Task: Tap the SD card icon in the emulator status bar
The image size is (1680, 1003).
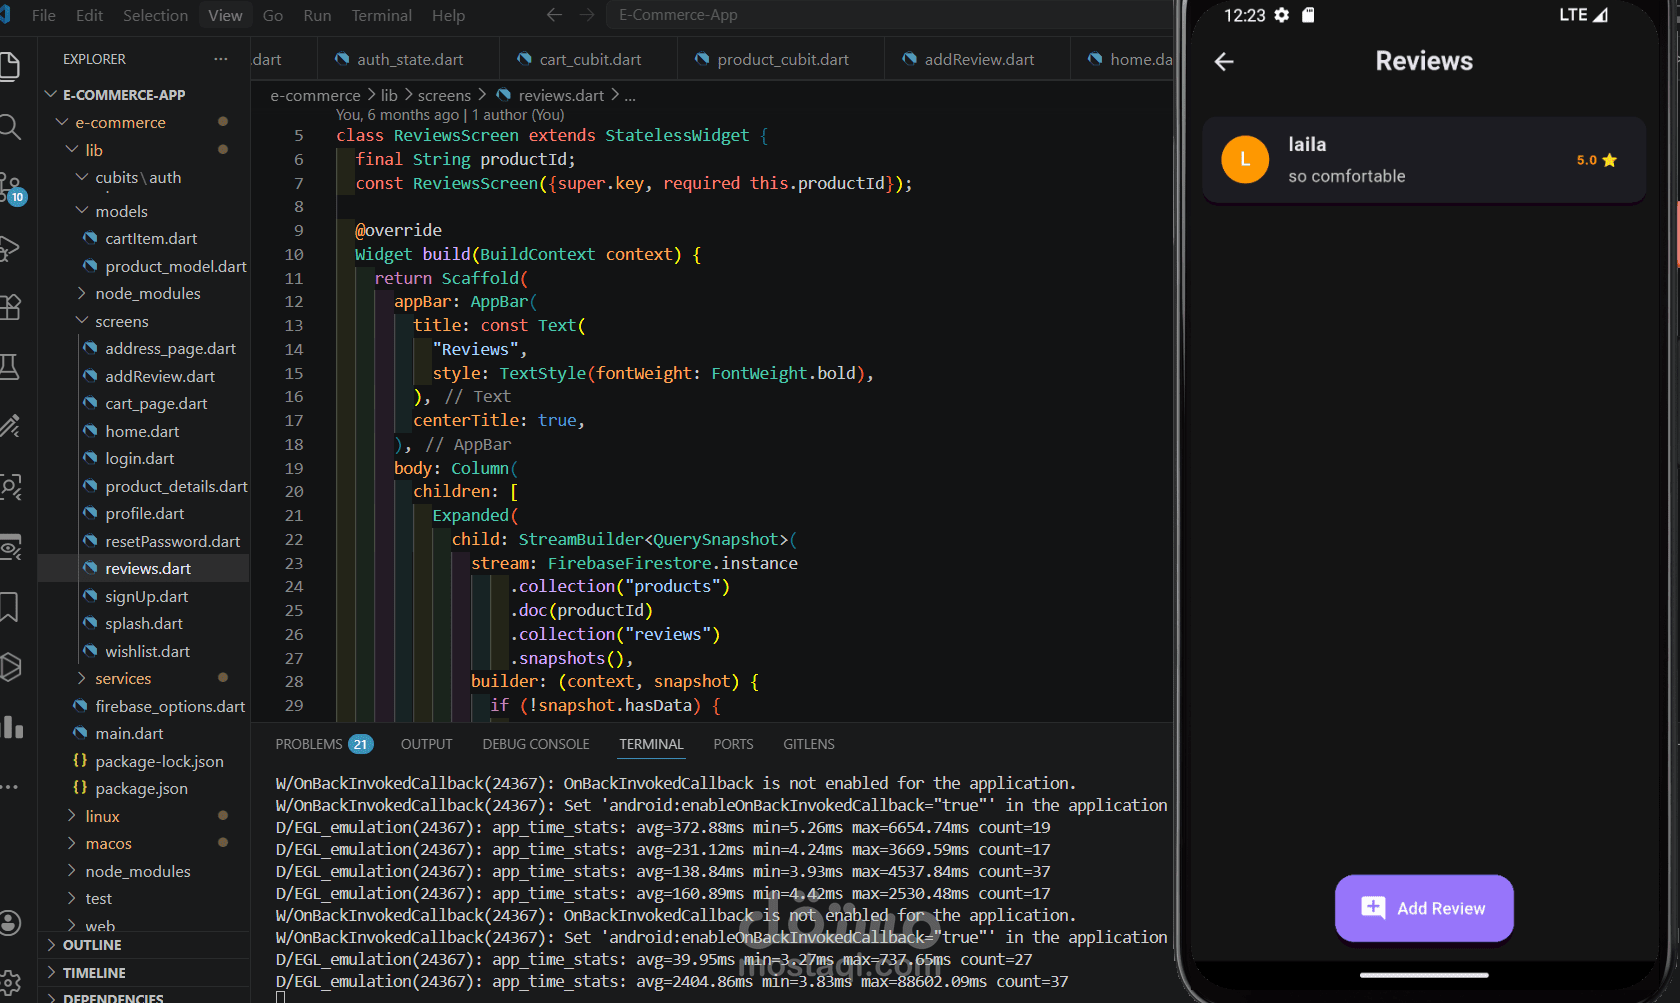Action: [x=1308, y=15]
